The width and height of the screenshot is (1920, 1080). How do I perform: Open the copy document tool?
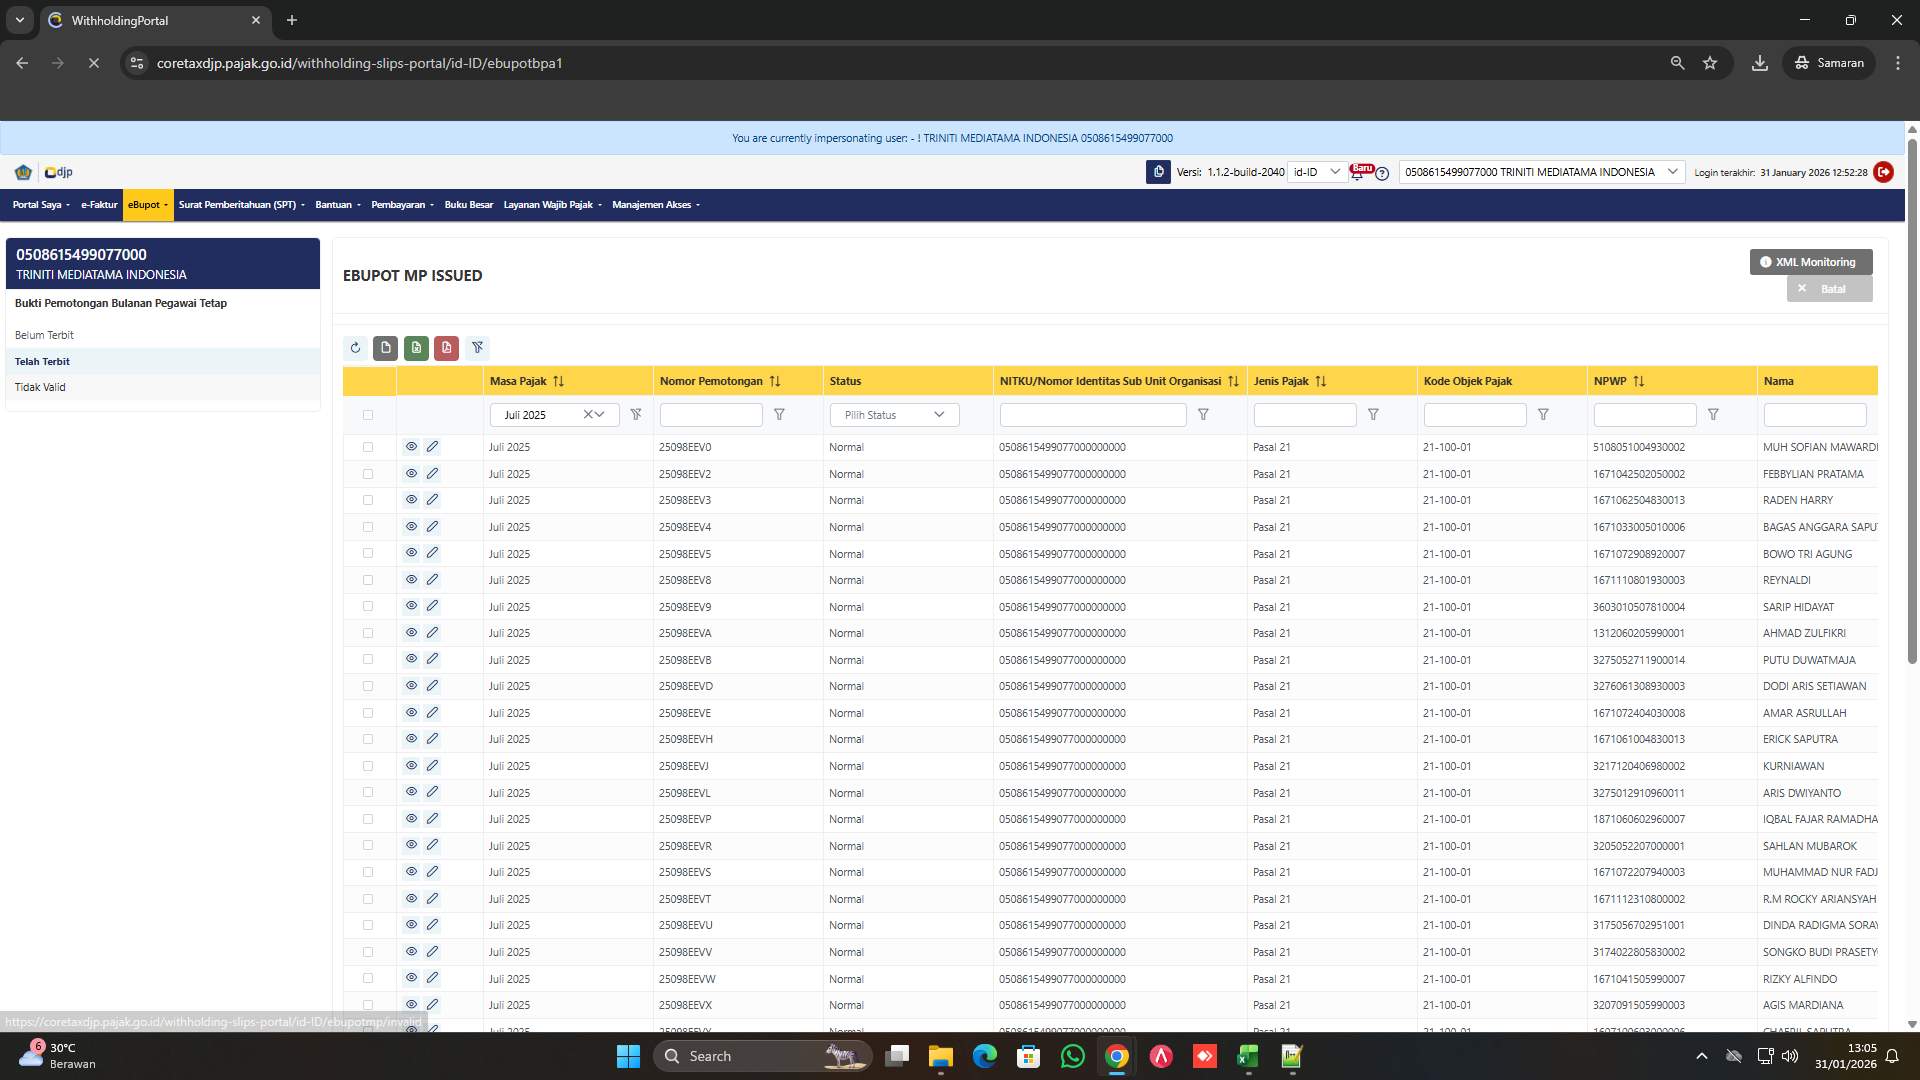386,347
